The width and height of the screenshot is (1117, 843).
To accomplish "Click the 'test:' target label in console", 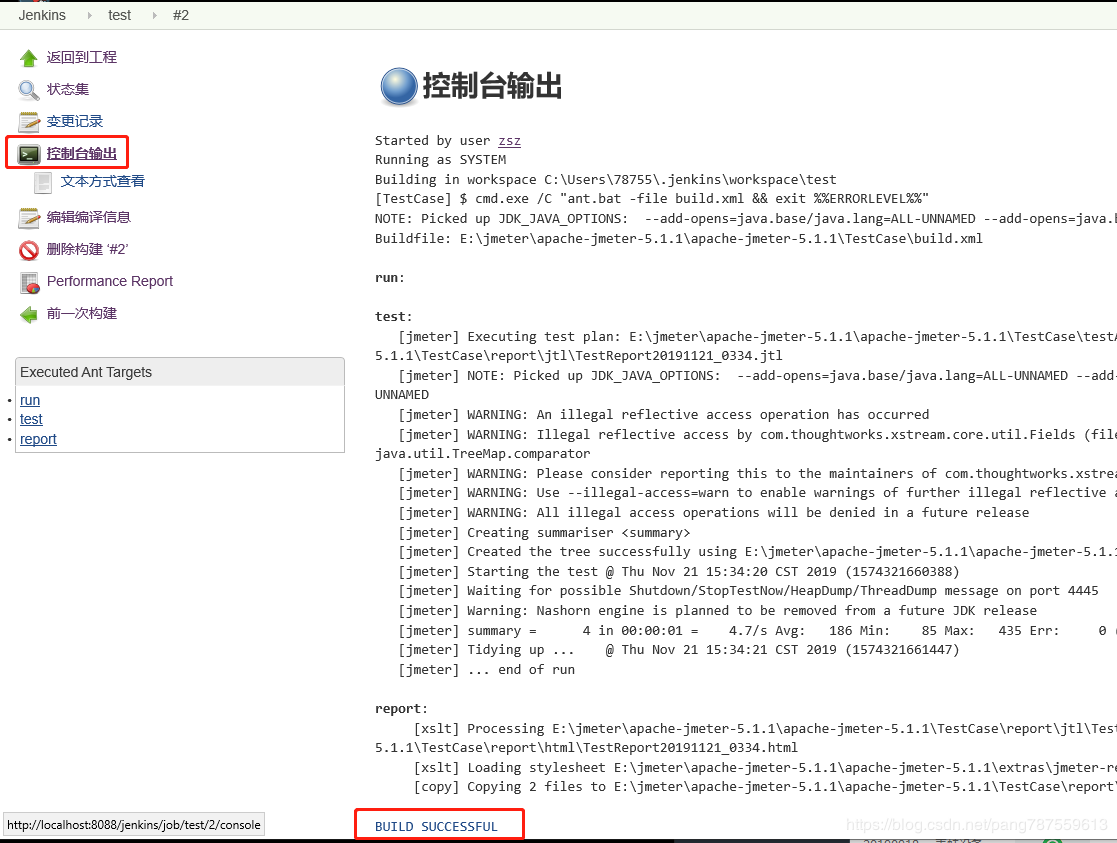I will 393,316.
